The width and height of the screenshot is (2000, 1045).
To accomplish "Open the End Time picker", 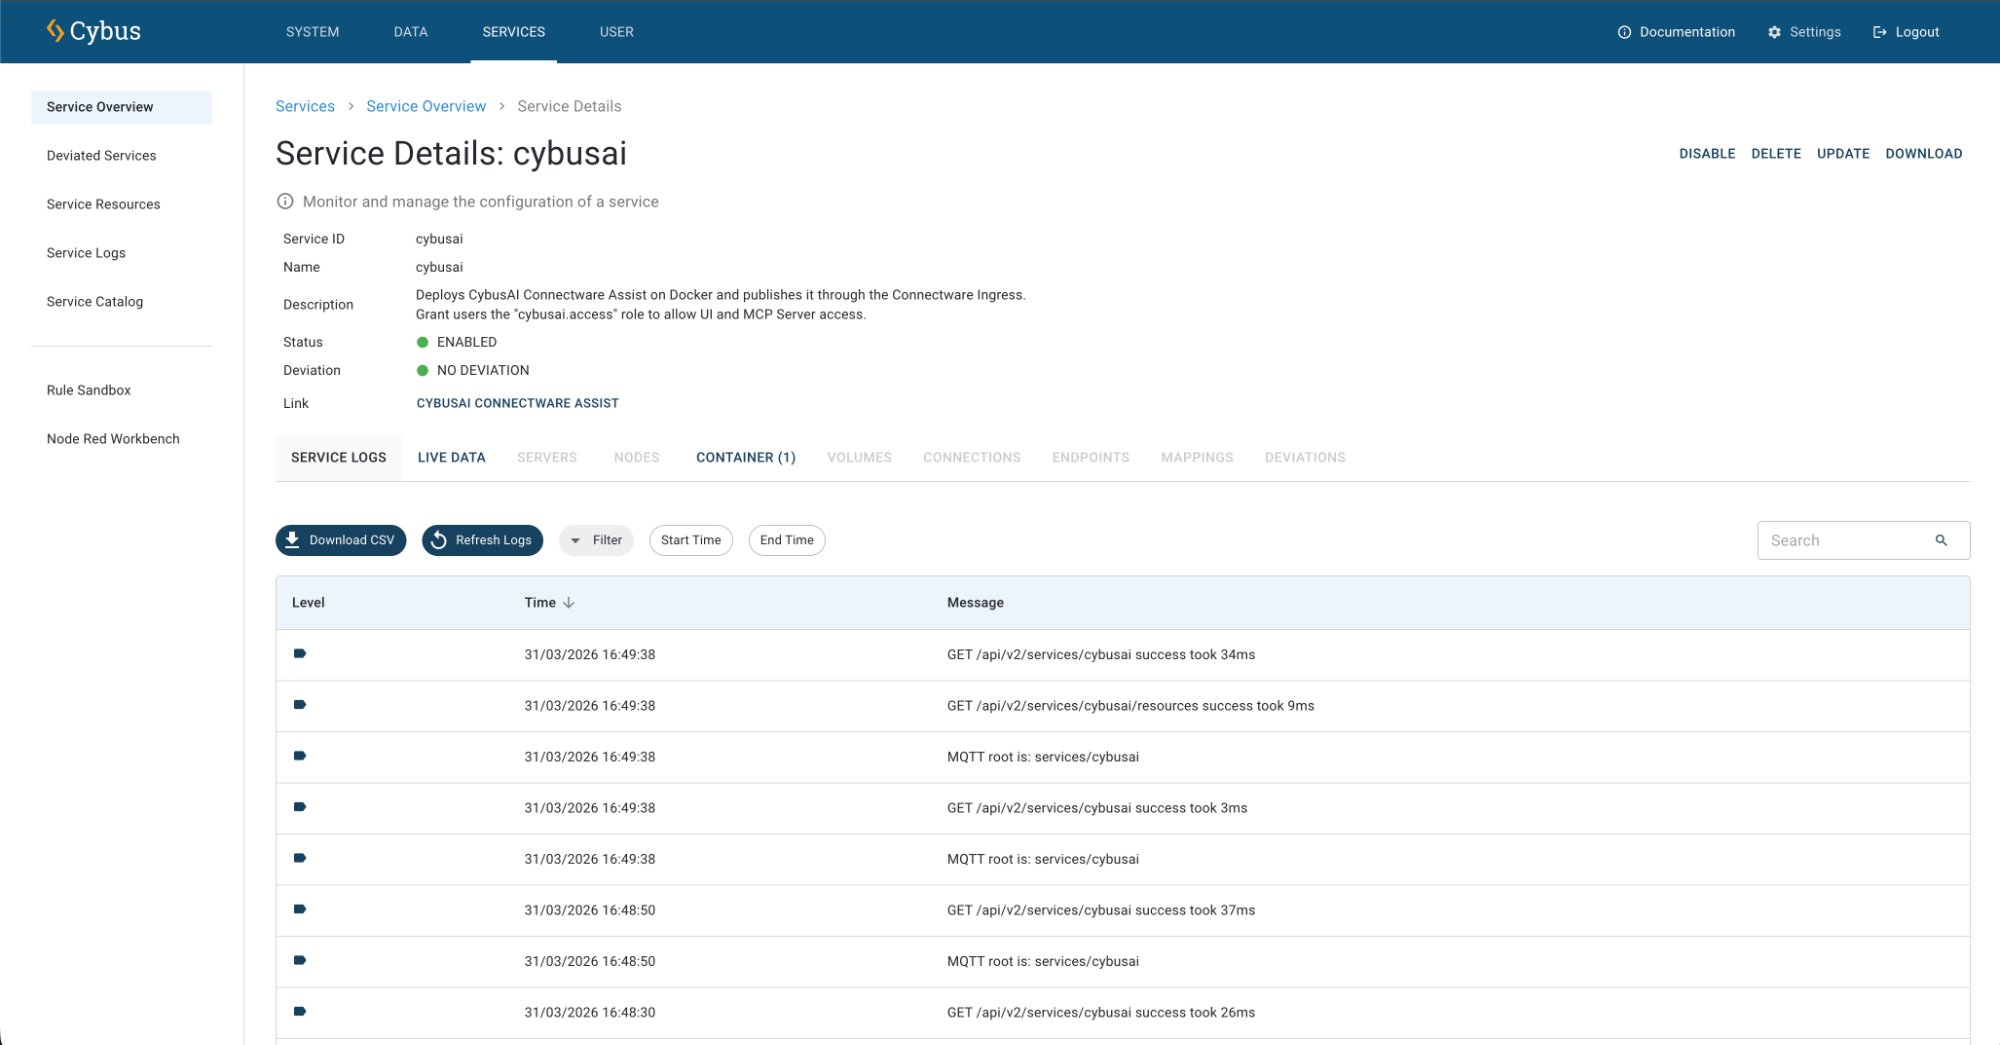I will pos(786,540).
